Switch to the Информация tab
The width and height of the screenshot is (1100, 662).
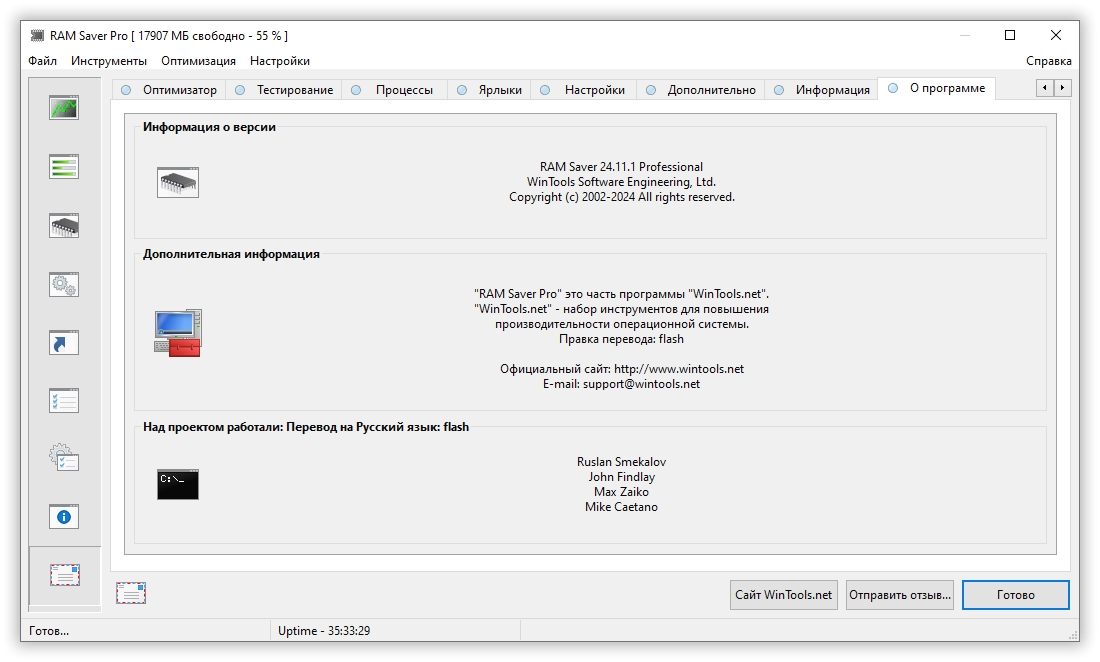[x=821, y=90]
